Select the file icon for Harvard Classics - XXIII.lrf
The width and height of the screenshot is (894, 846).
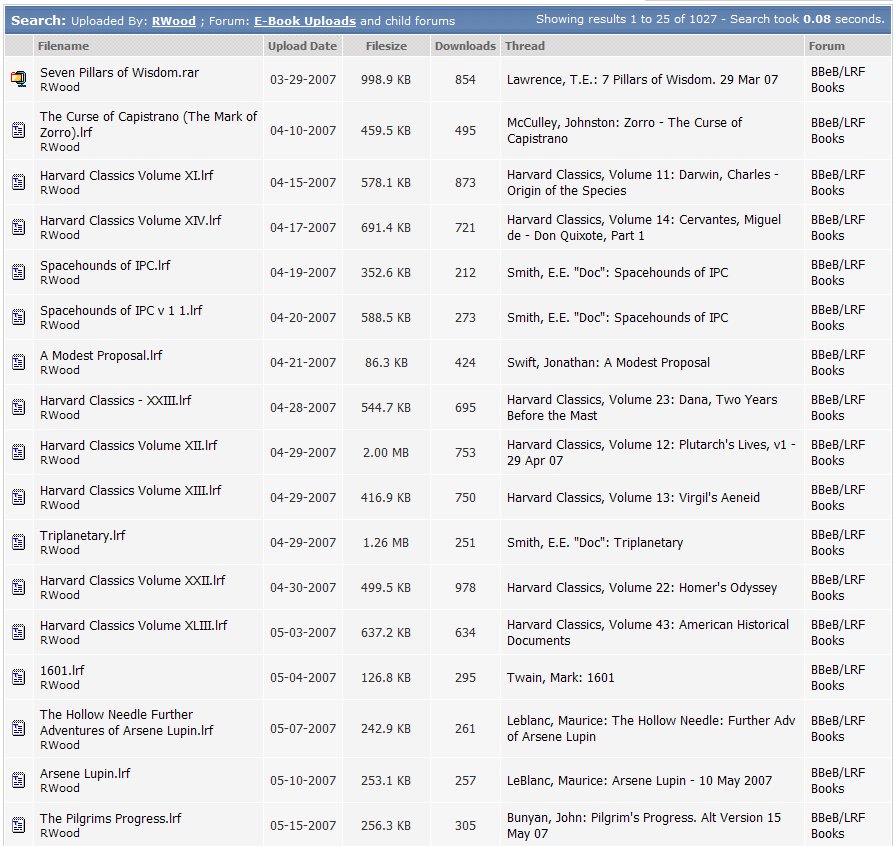tap(19, 408)
